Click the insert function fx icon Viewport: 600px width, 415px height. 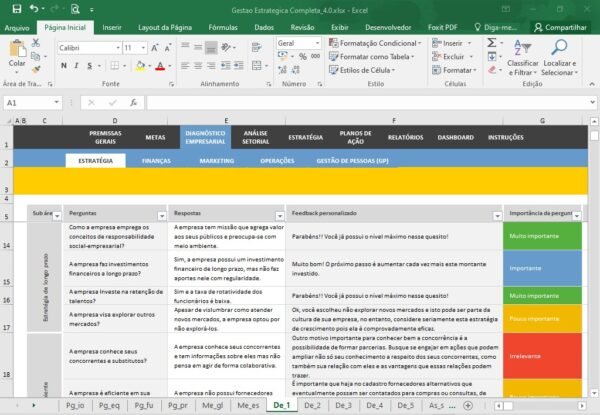pyautogui.click(x=134, y=103)
